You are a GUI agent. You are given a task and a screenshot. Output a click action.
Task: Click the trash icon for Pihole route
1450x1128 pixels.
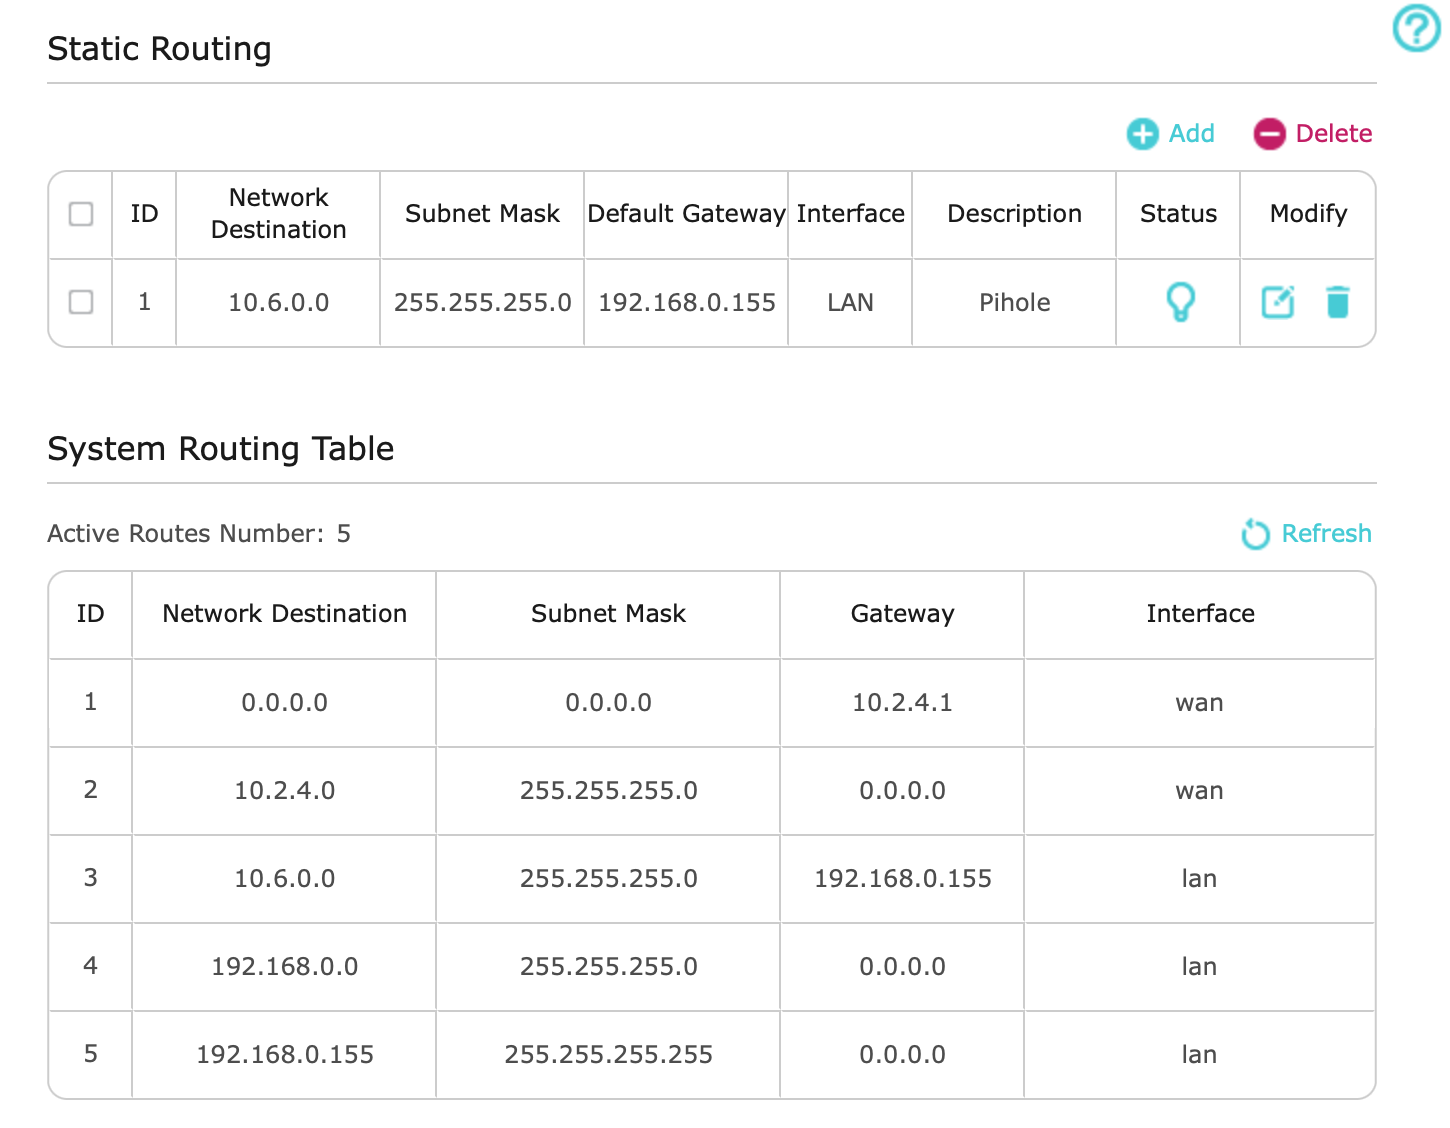click(x=1337, y=302)
